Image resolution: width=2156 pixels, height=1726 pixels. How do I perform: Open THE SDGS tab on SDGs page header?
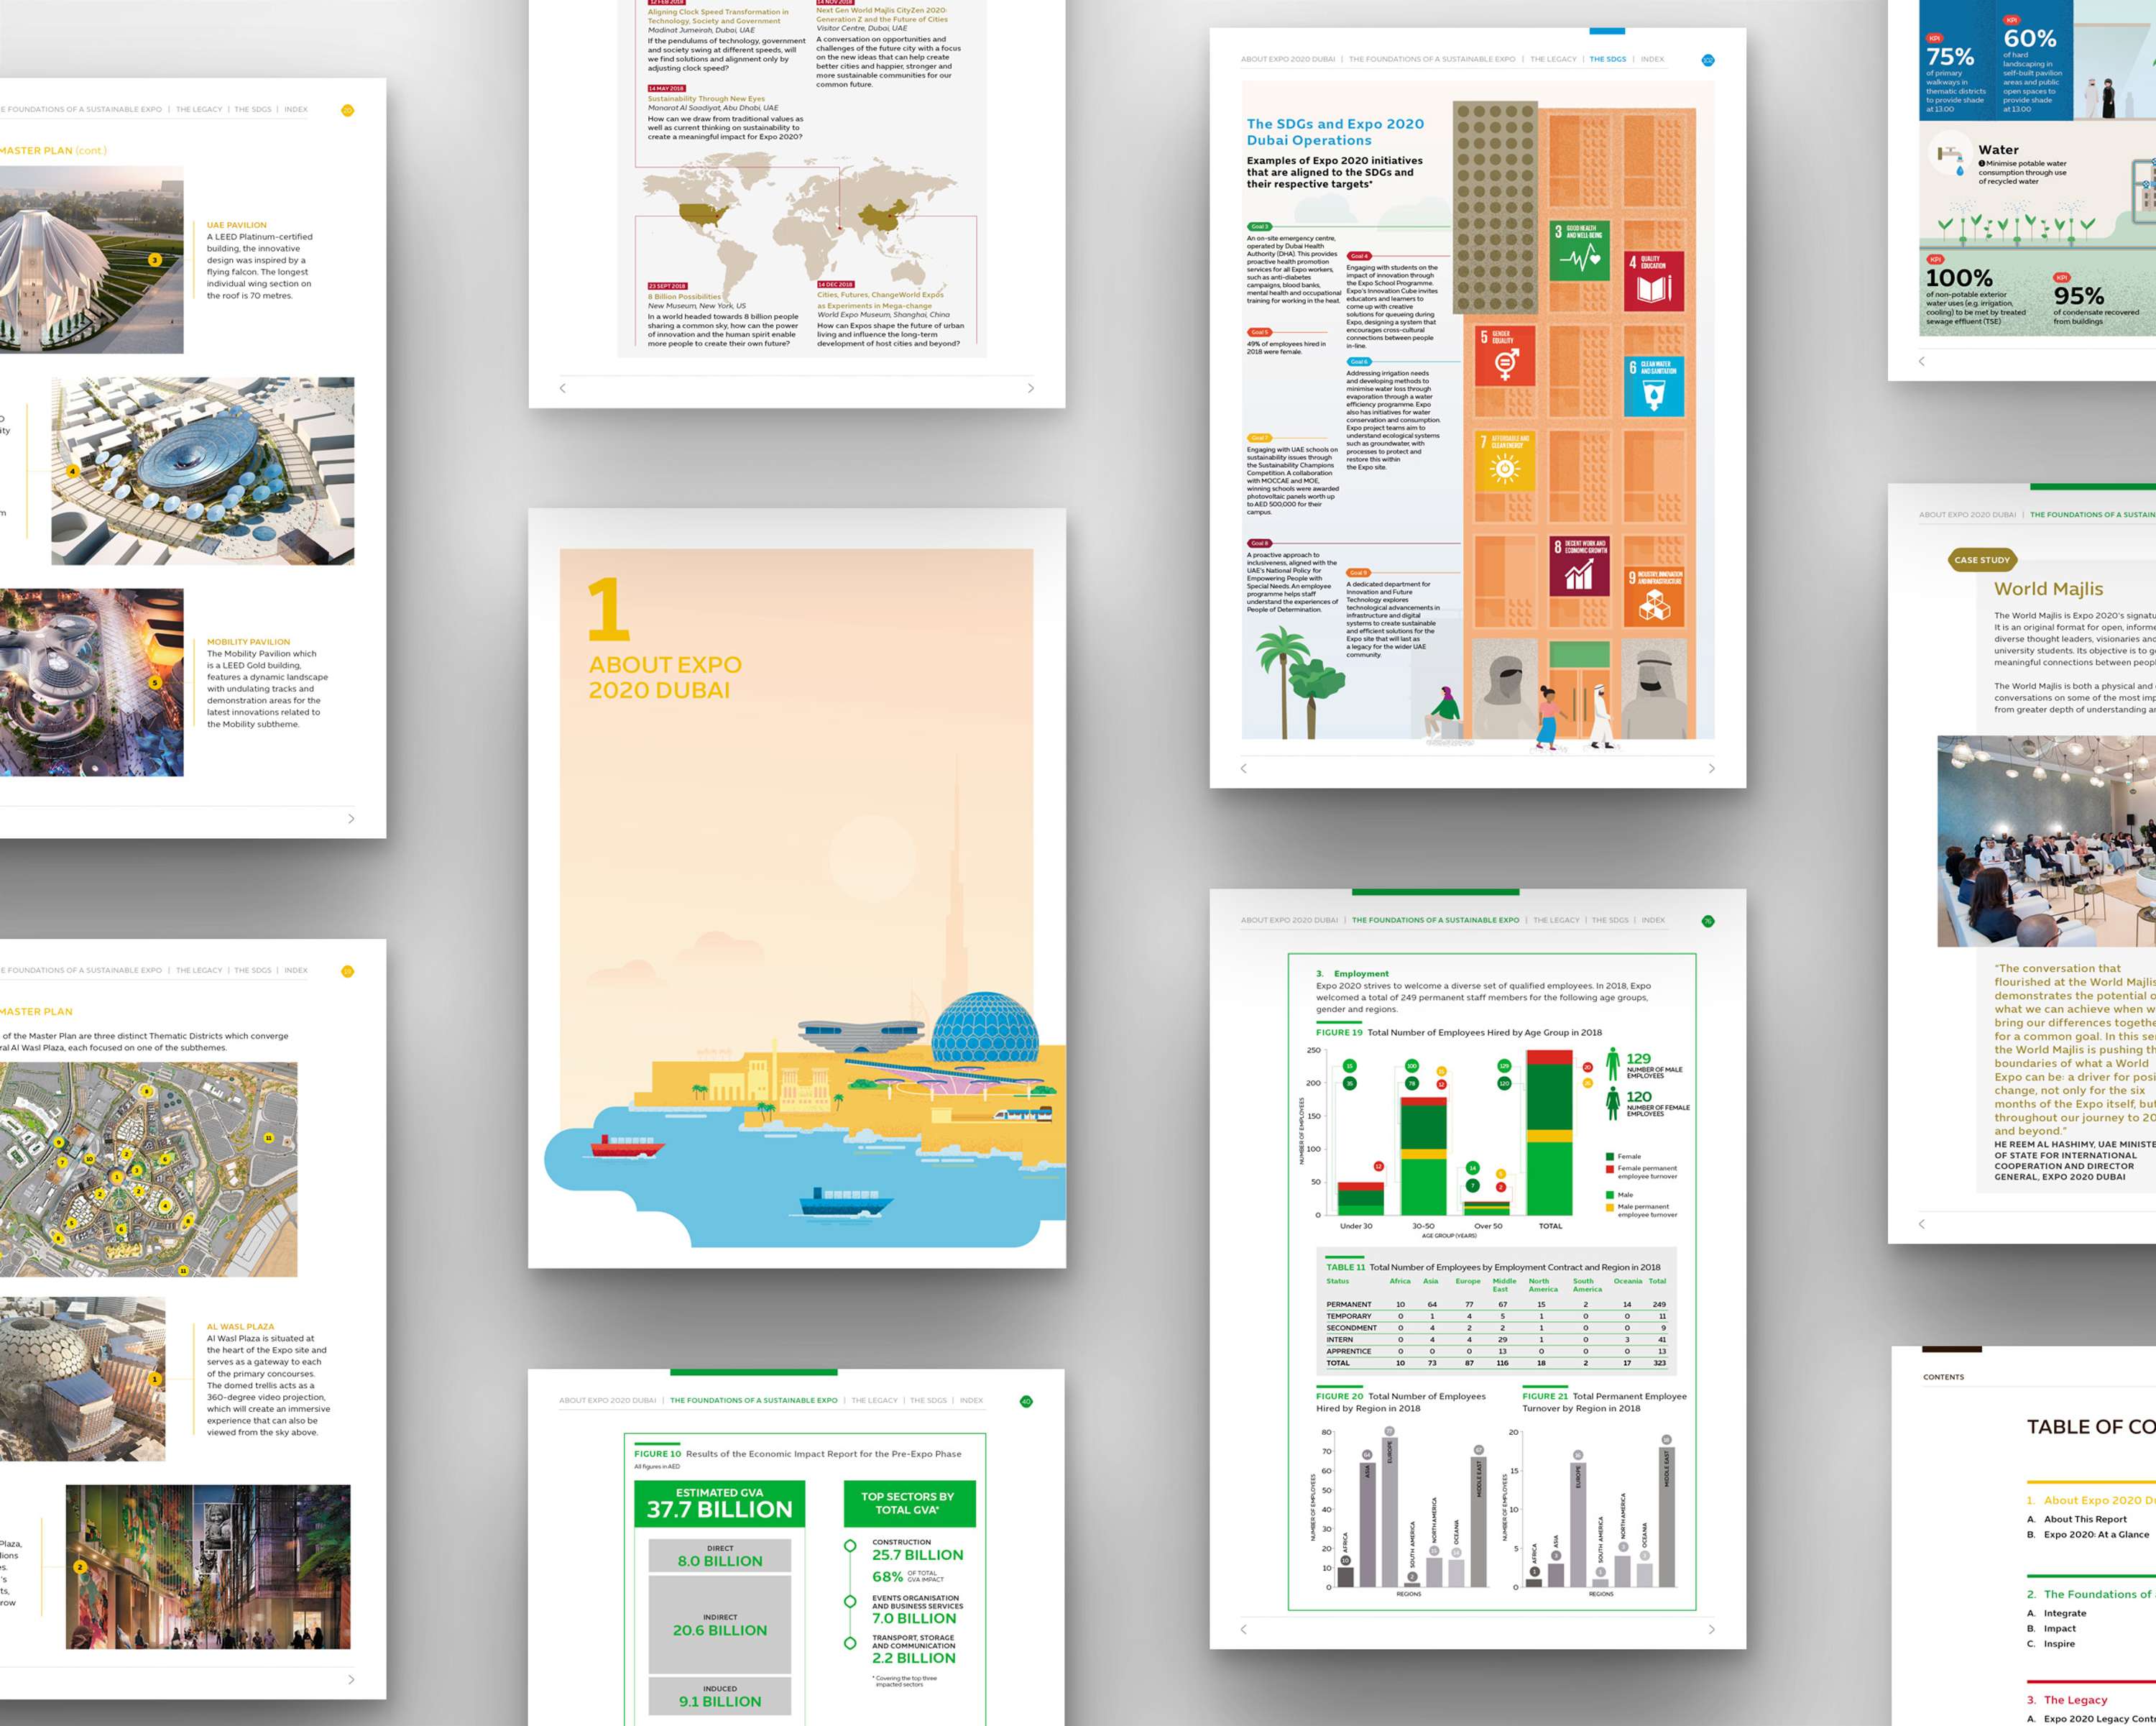tap(1608, 59)
